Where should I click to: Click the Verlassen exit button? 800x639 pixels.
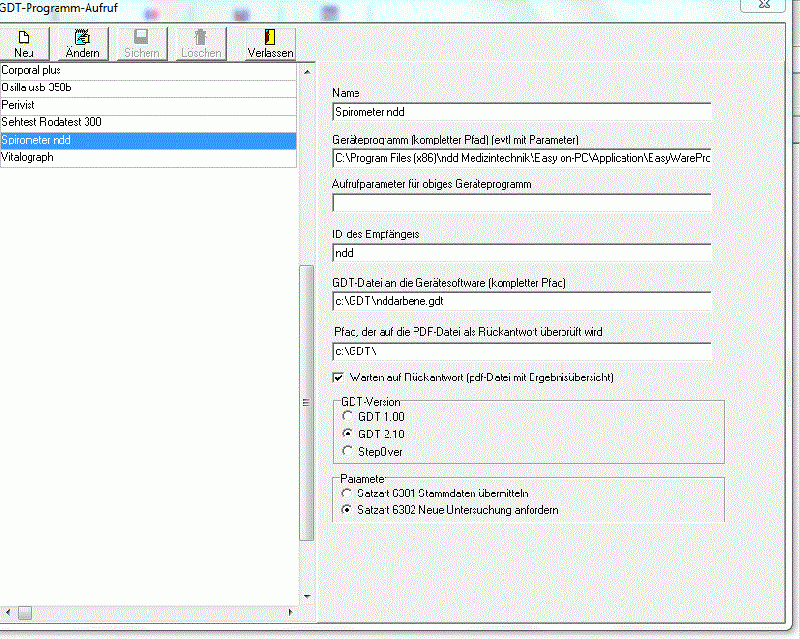270,44
